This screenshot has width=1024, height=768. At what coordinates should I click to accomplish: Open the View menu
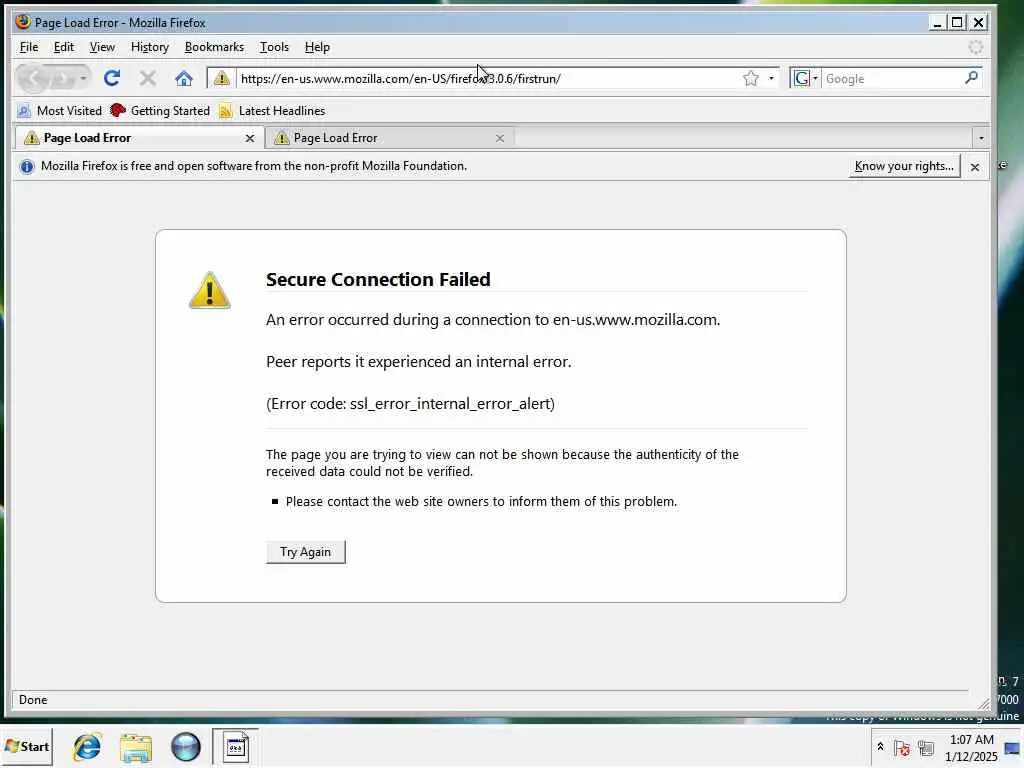(102, 47)
